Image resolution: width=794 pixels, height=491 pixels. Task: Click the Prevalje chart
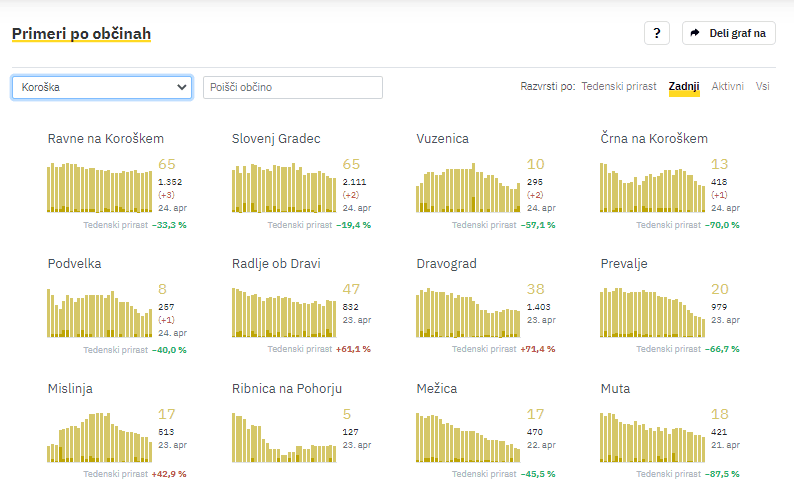point(652,313)
